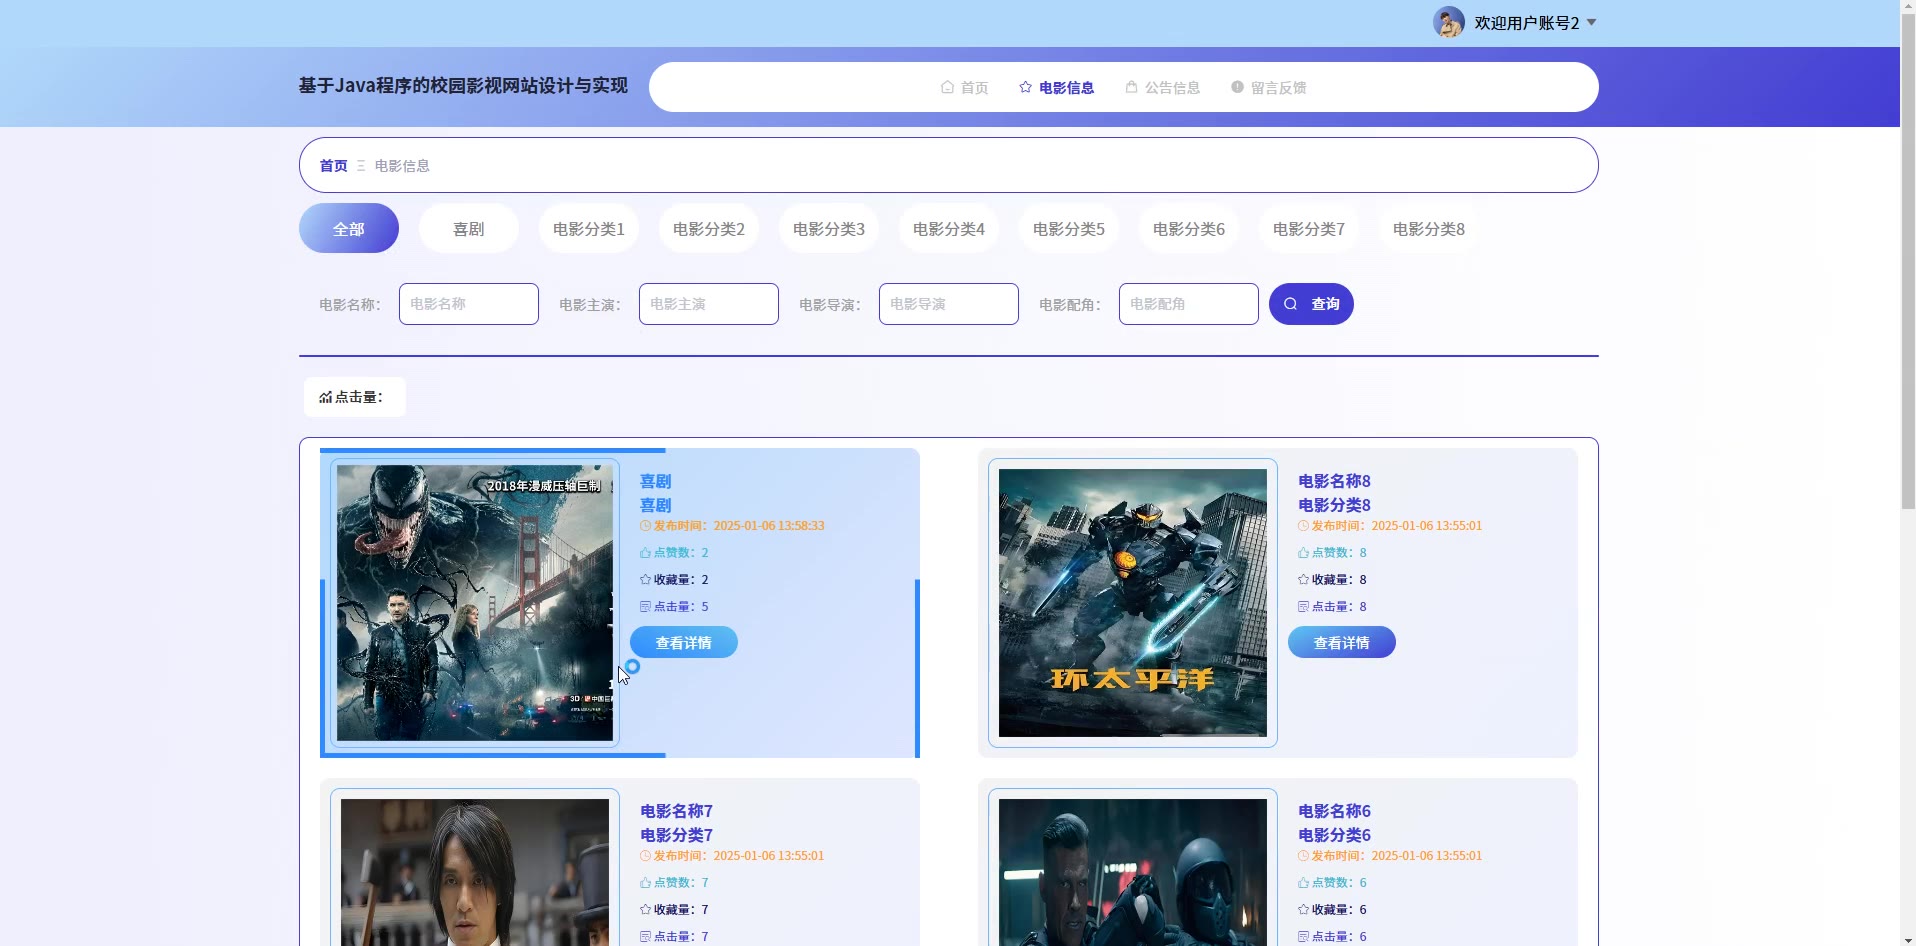Open the Venom movie poster thumbnail
The image size is (1916, 946).
click(474, 602)
